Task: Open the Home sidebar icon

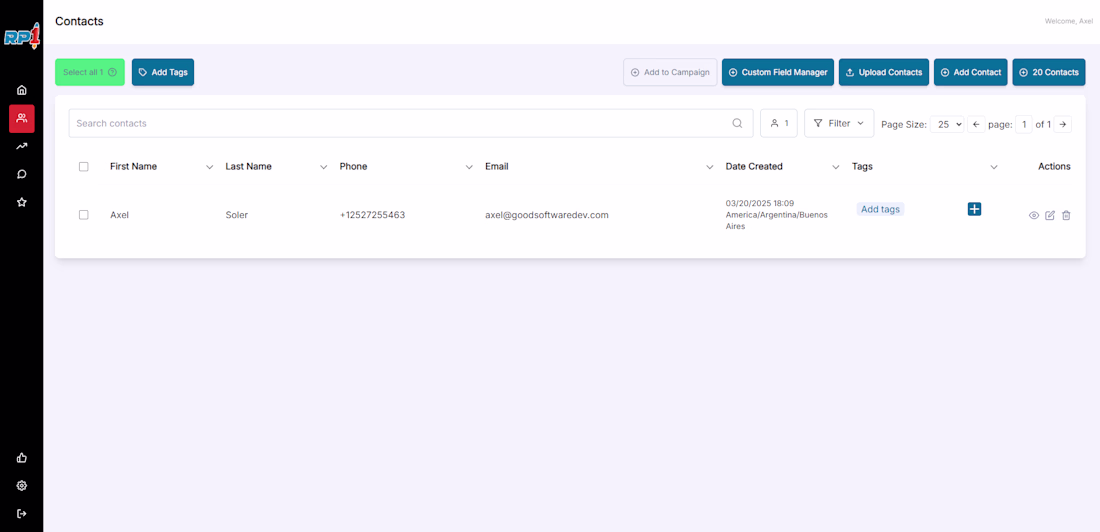Action: pyautogui.click(x=22, y=90)
